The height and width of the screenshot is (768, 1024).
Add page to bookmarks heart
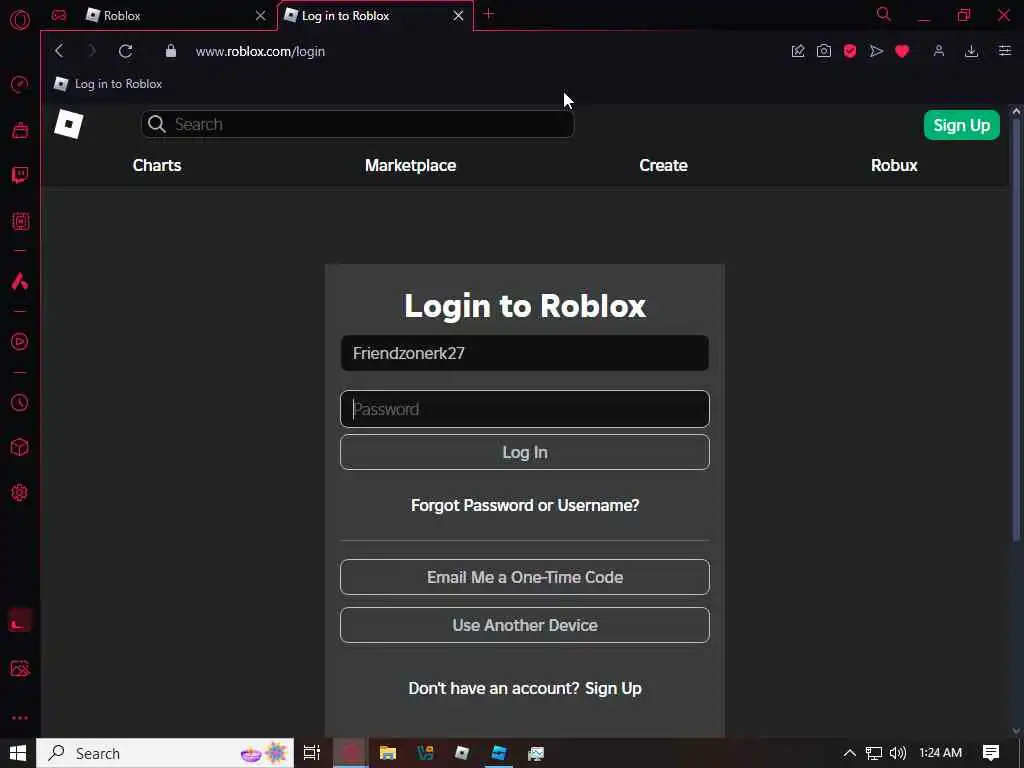point(903,51)
